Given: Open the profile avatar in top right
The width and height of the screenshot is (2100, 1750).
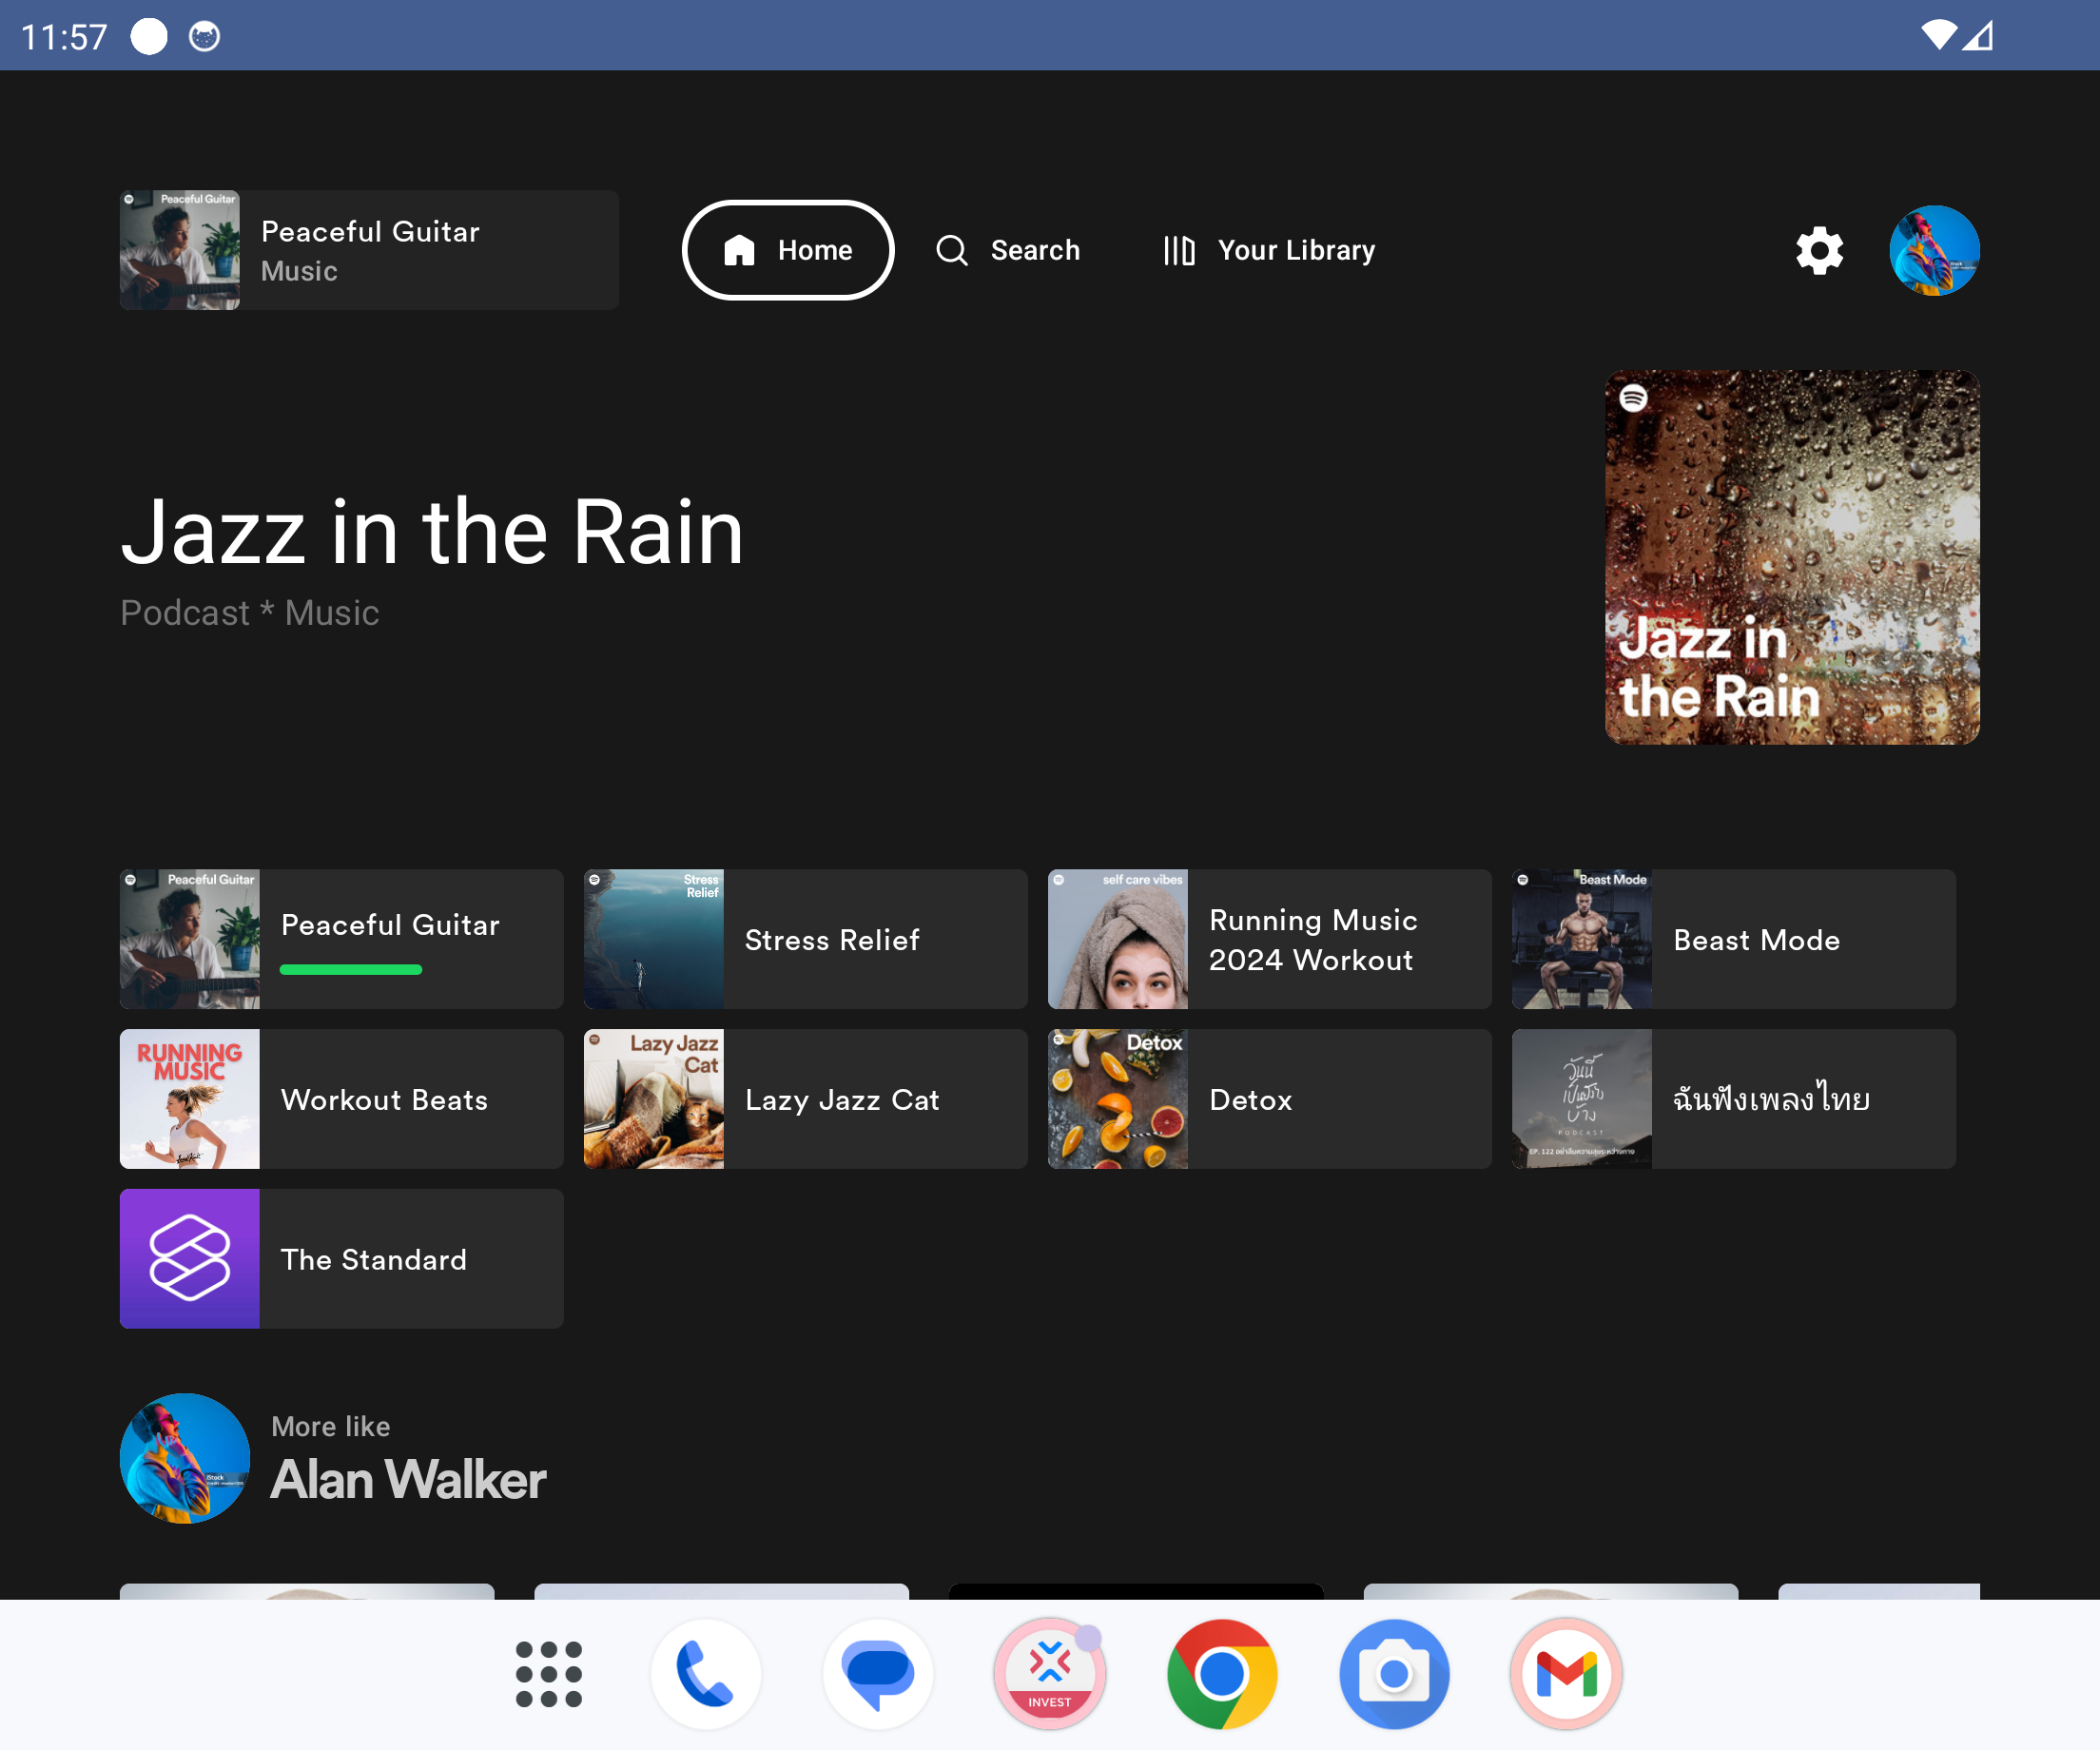Looking at the screenshot, I should pos(1933,250).
